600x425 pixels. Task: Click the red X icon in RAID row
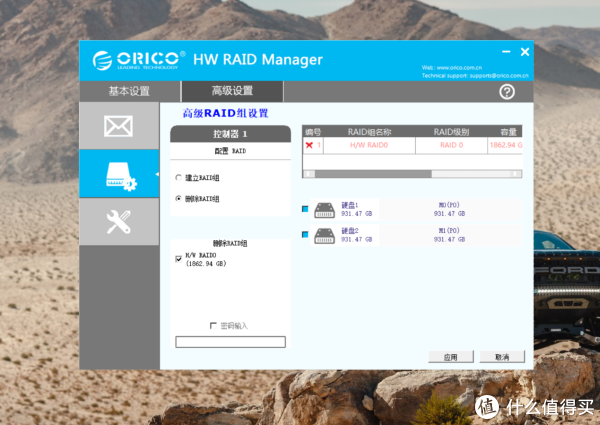pos(309,145)
